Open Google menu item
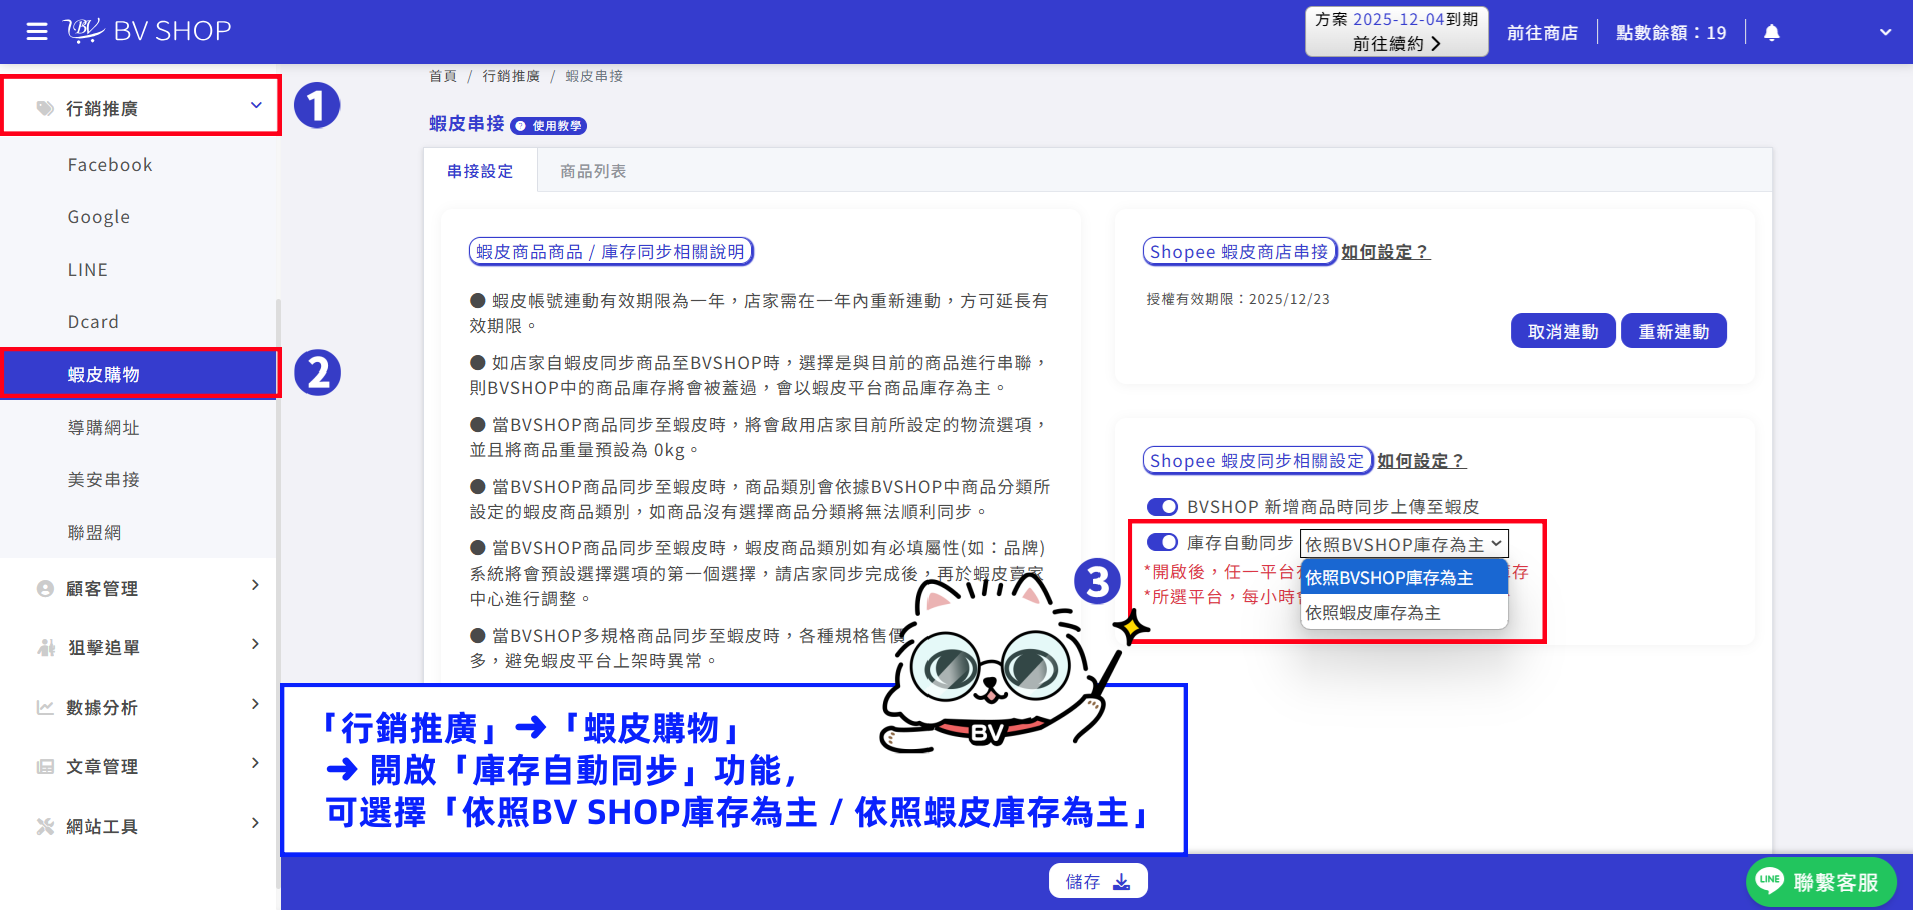The width and height of the screenshot is (1913, 910). coord(99,217)
